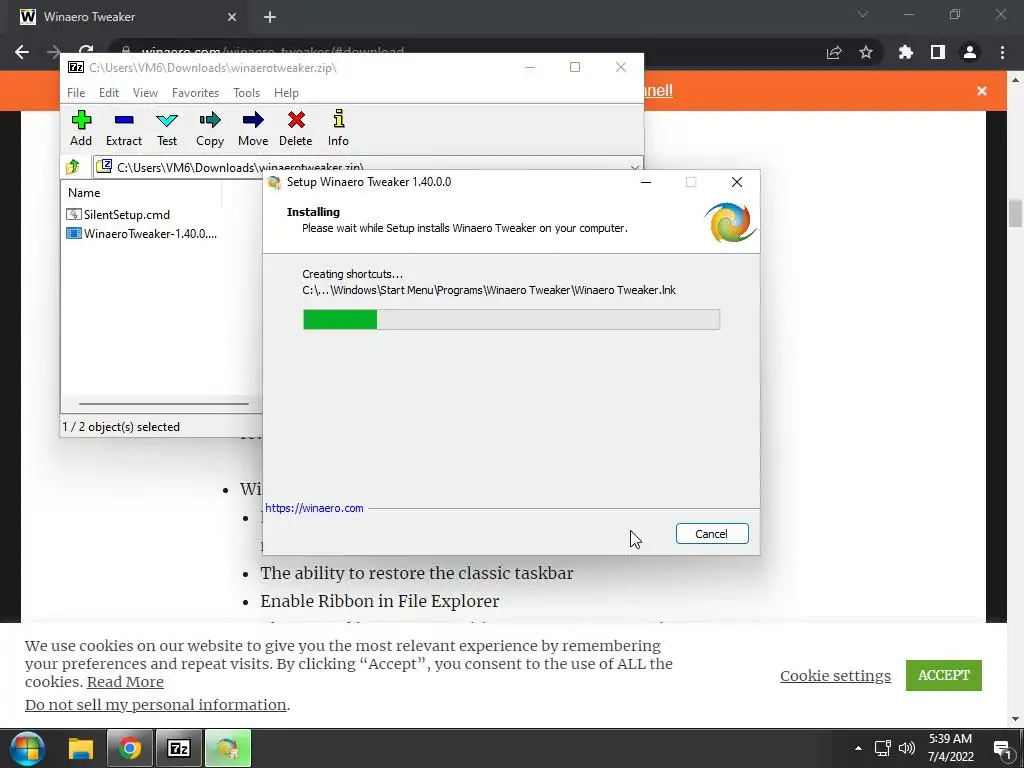The width and height of the screenshot is (1024, 768).
Task: Select SilentSetup.cmd in the archive list
Action: coord(118,215)
